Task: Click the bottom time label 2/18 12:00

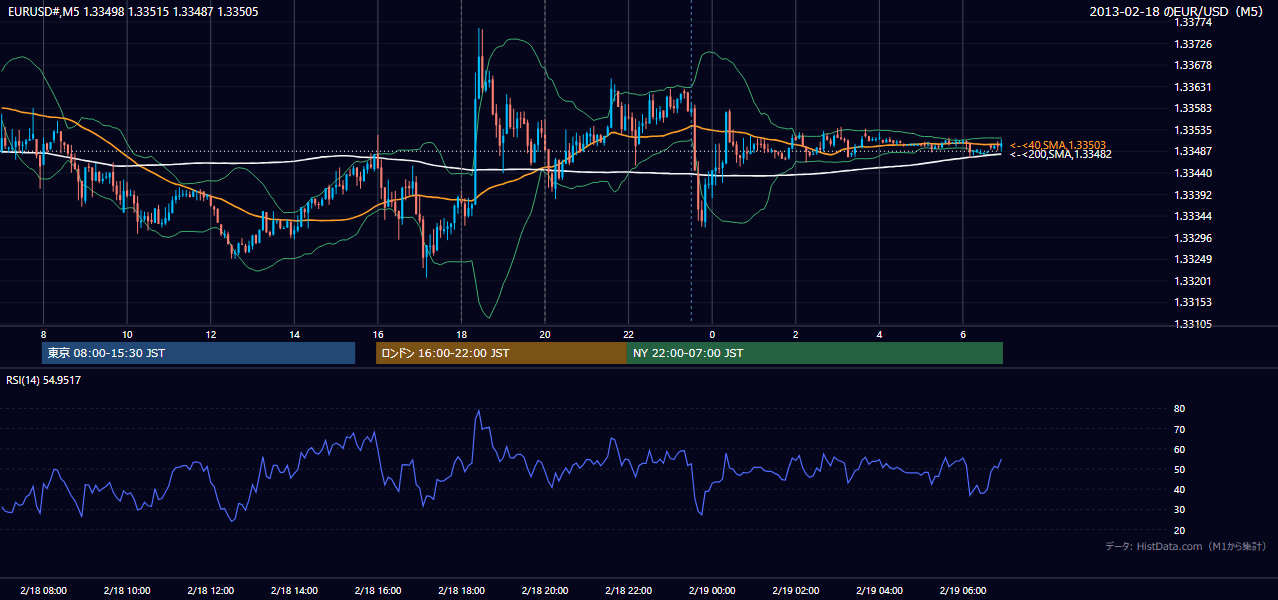Action: pos(210,591)
